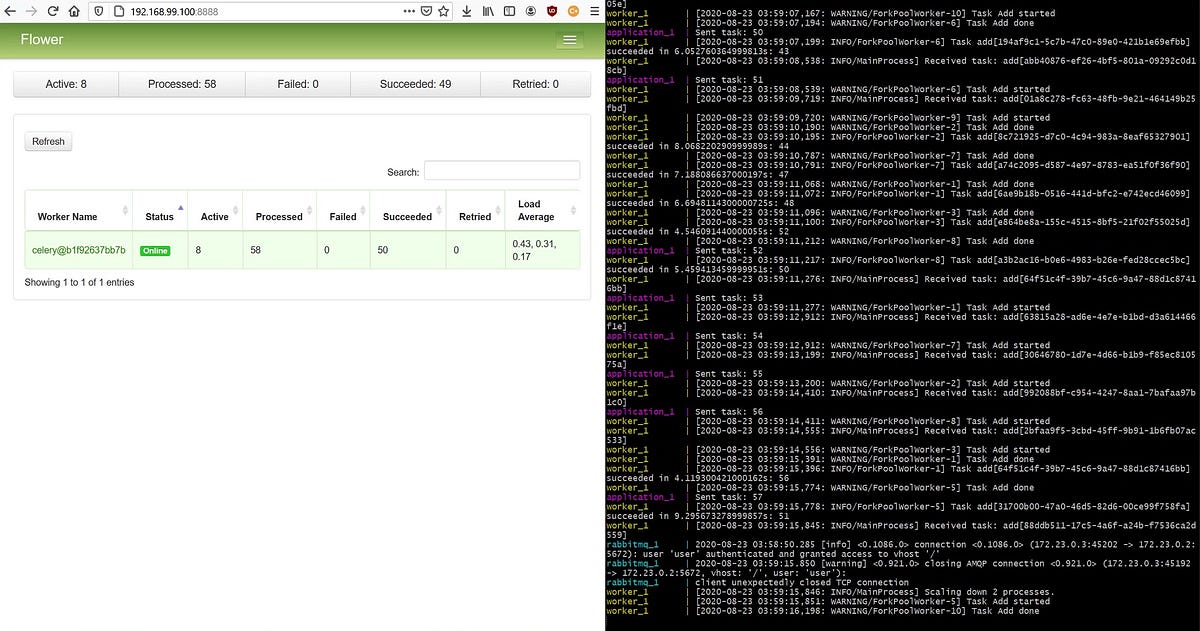Click the Refresh button
Image resolution: width=1200 pixels, height=631 pixels.
47,141
